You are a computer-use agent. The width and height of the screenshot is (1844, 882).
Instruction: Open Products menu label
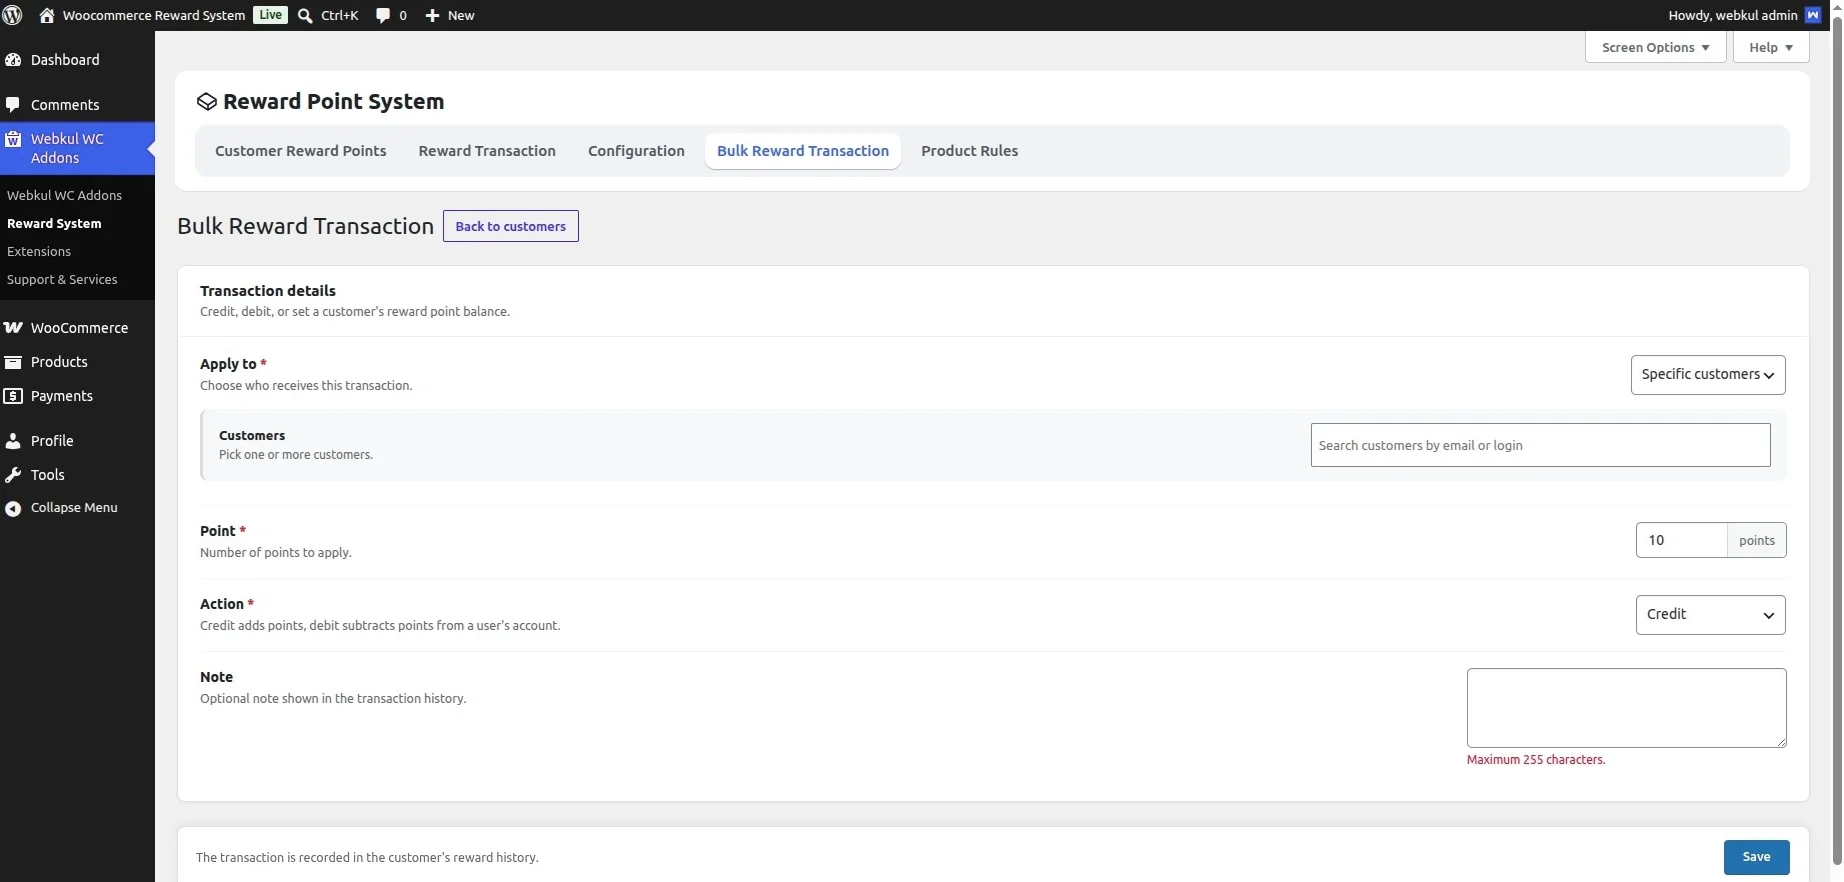point(59,362)
